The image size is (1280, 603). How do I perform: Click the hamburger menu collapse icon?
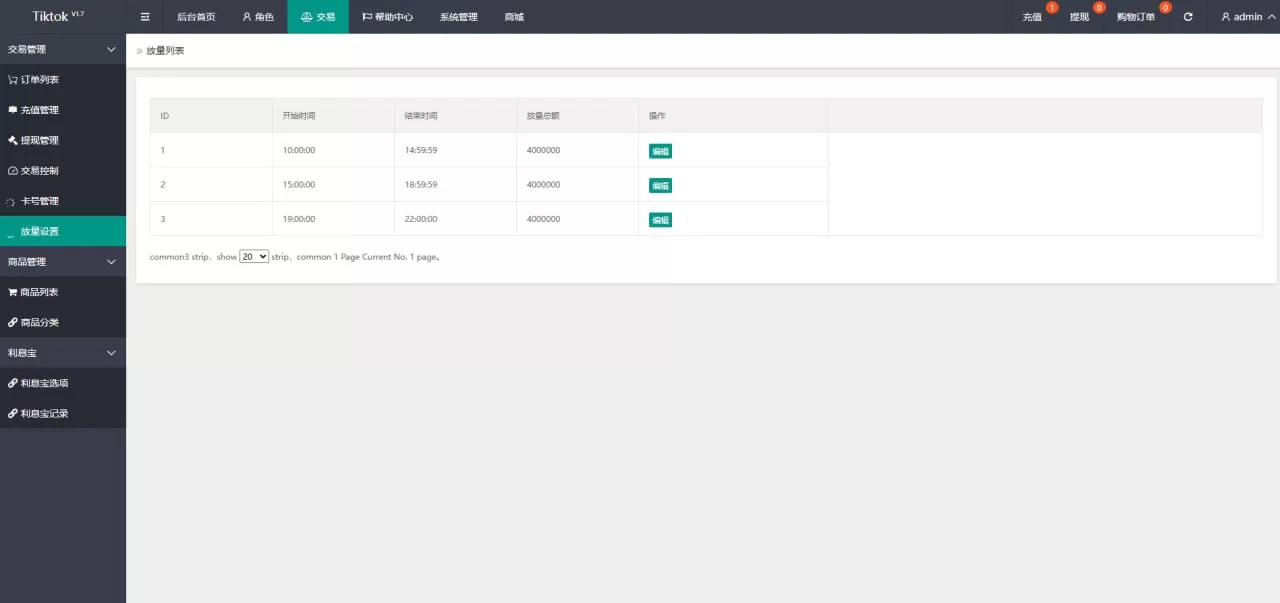145,17
